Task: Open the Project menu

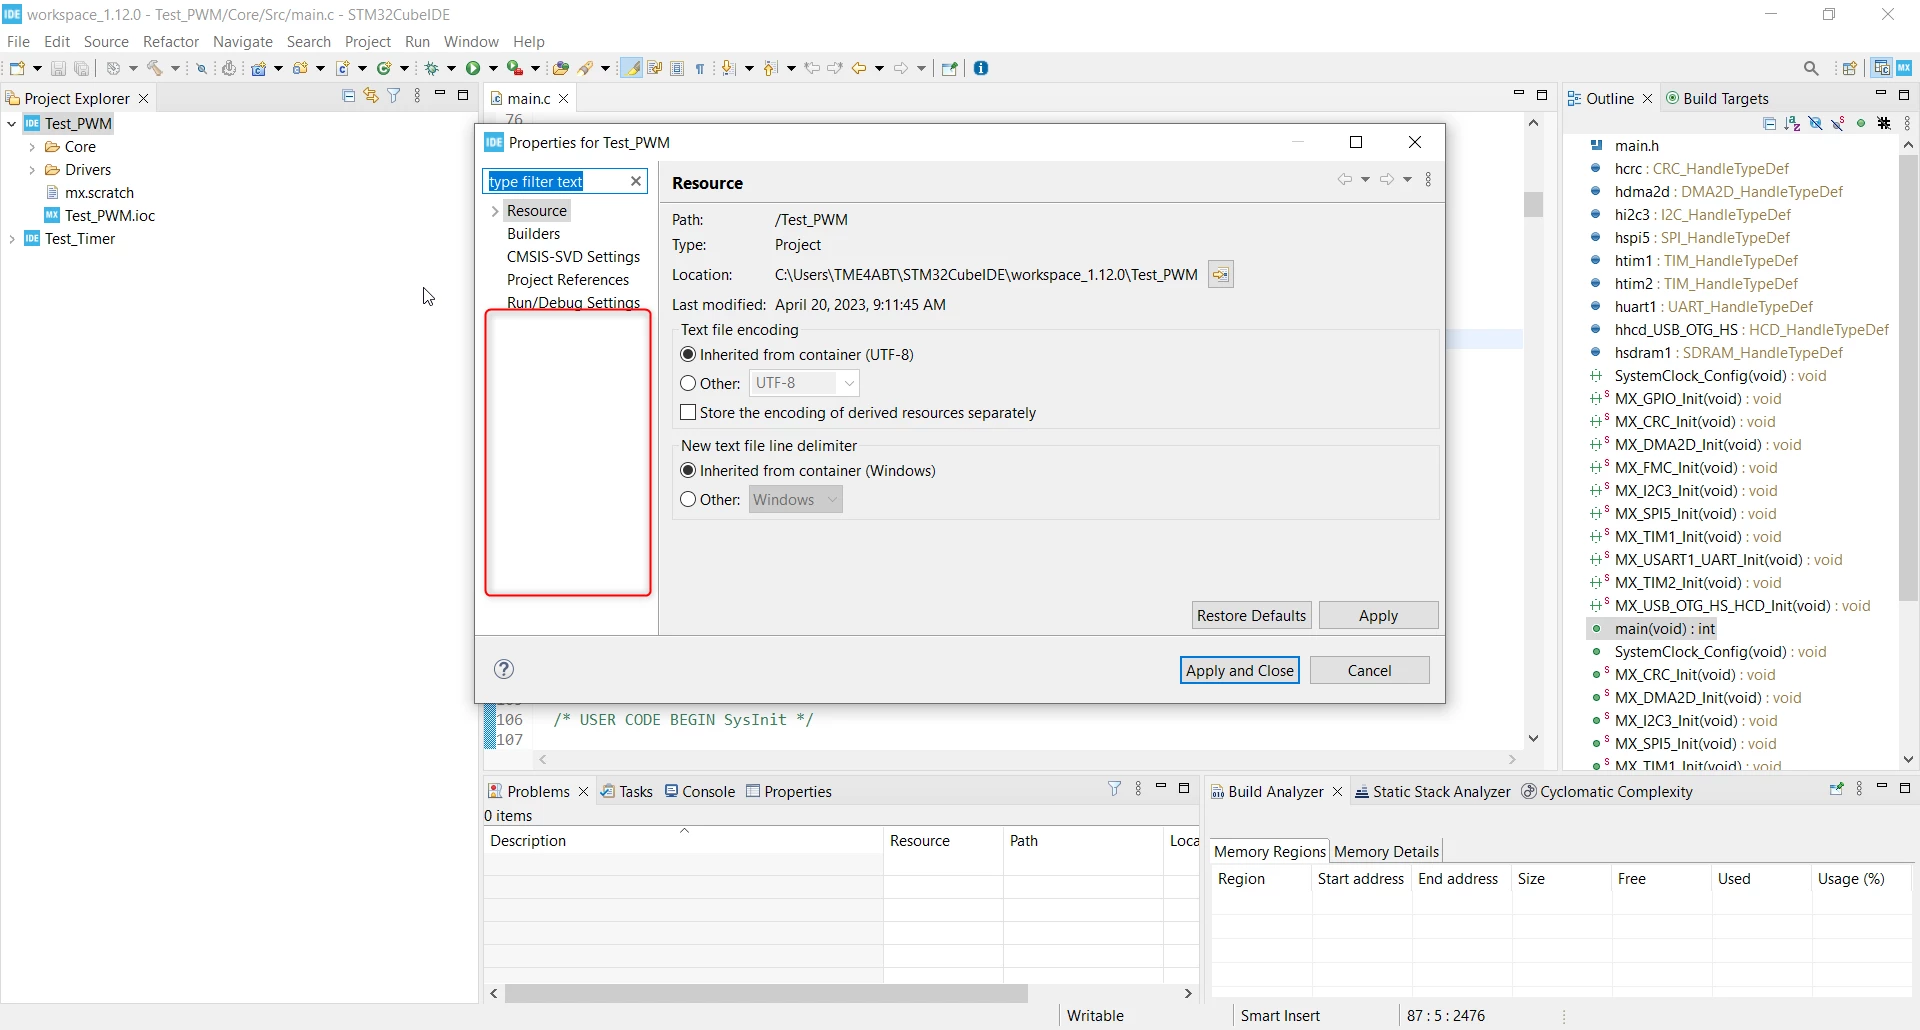Action: (367, 41)
